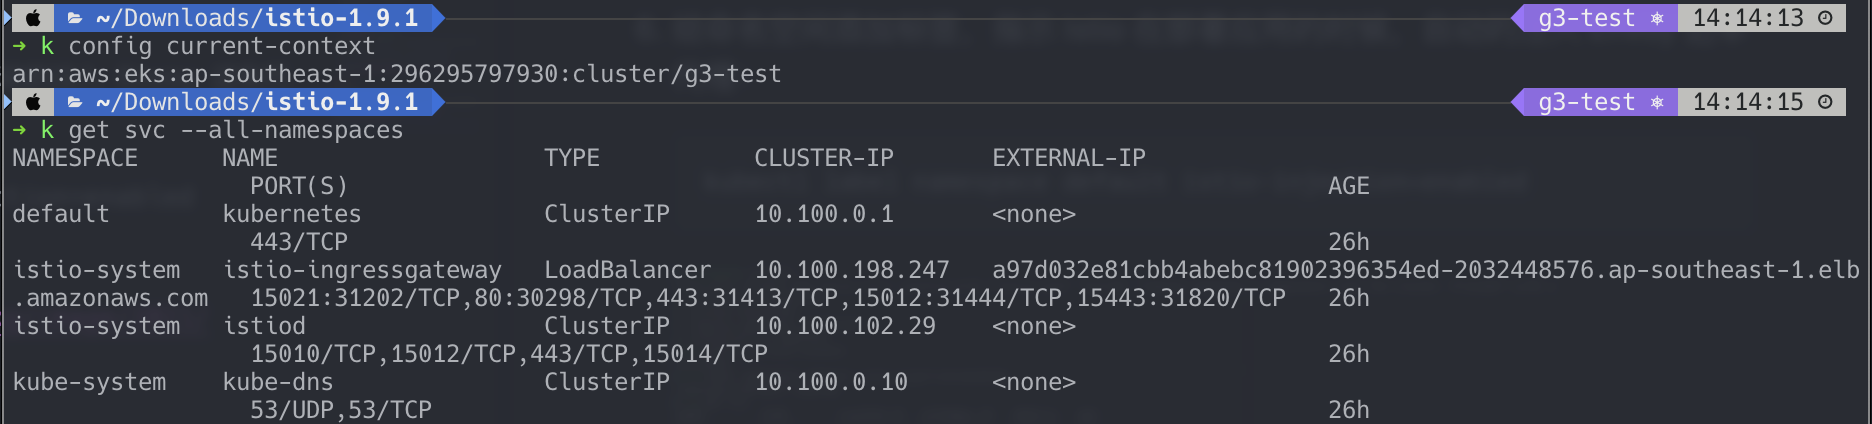This screenshot has height=424, width=1872.
Task: Click the folder icon on the 14:14:15 prompt
Action: [75, 102]
